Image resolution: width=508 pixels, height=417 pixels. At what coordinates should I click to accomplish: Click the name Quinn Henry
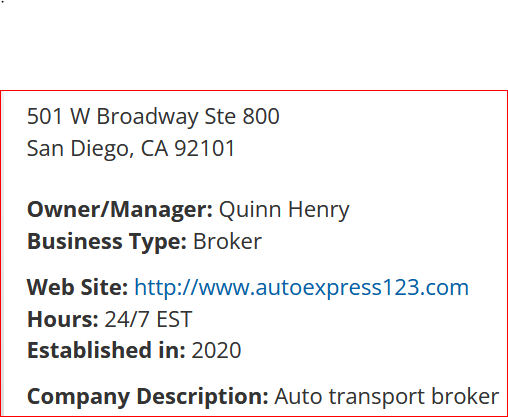284,210
